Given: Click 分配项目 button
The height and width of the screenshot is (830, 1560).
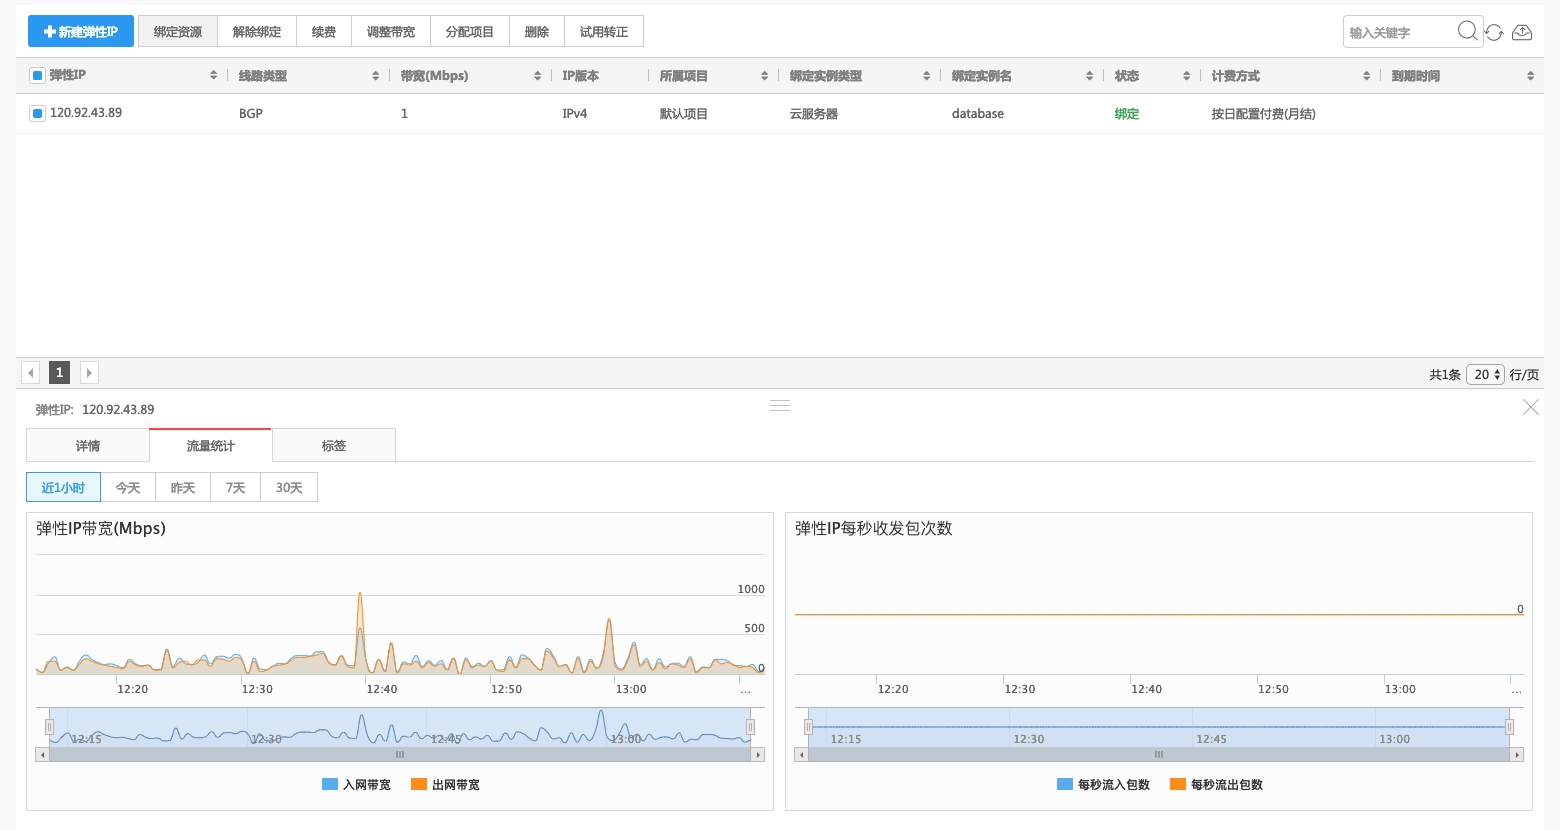Looking at the screenshot, I should tap(470, 32).
